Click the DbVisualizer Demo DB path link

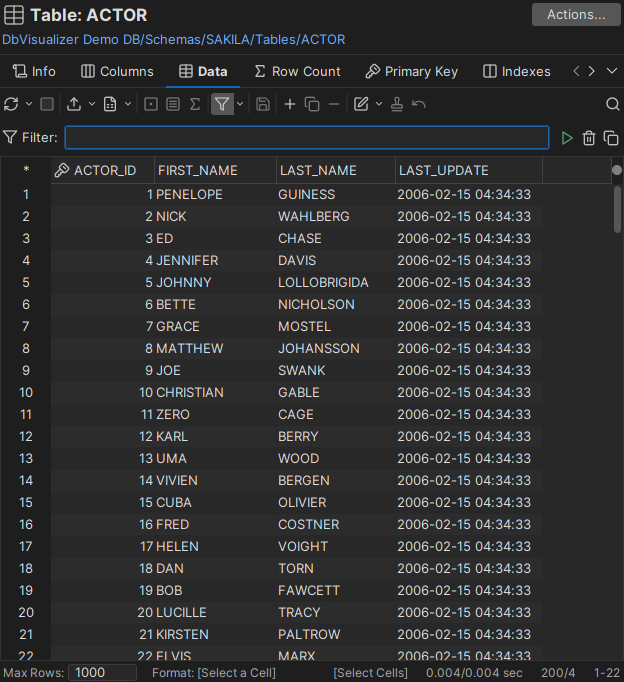[x=174, y=40]
